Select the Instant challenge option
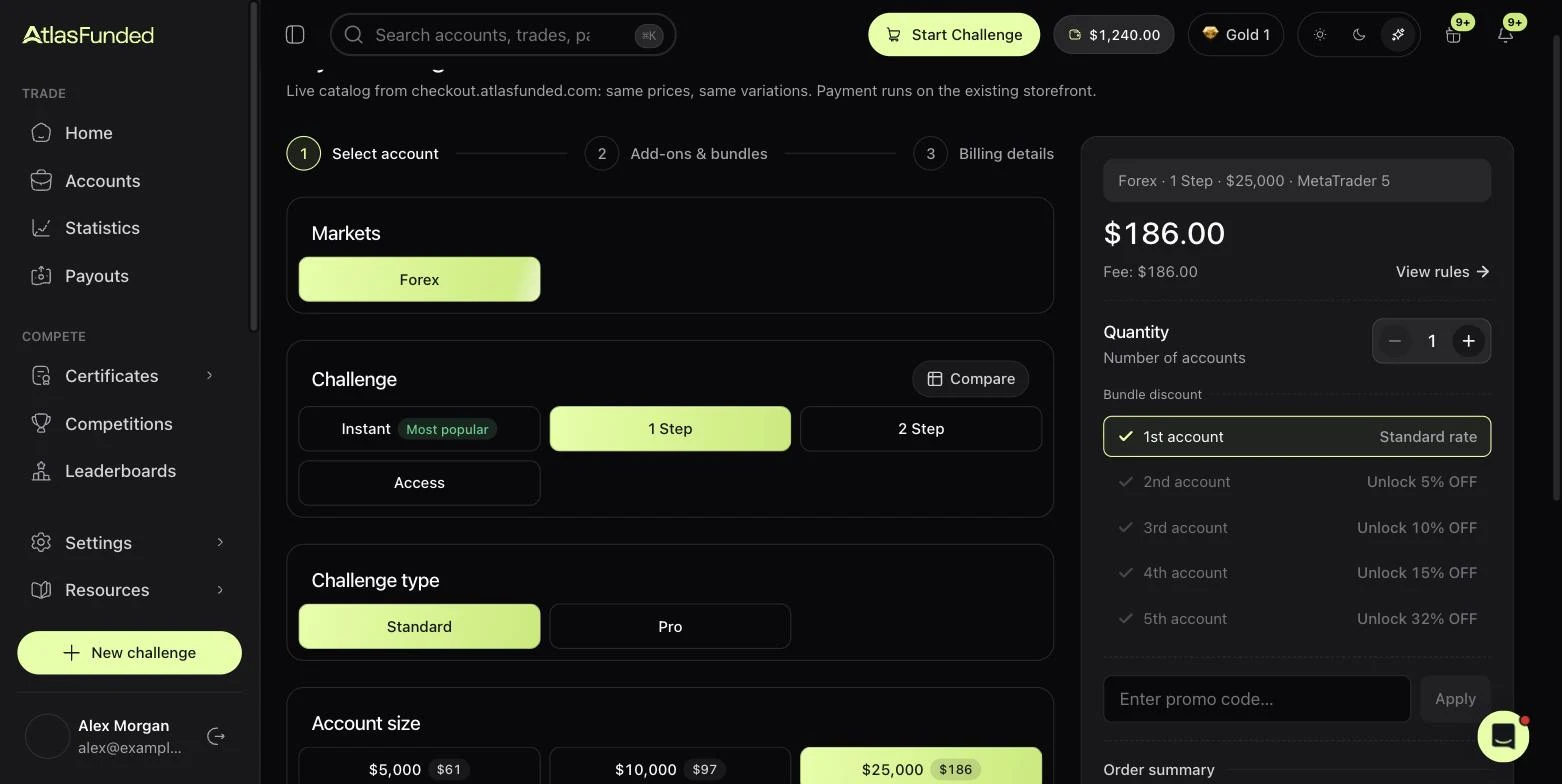Viewport: 1562px width, 784px height. click(419, 429)
